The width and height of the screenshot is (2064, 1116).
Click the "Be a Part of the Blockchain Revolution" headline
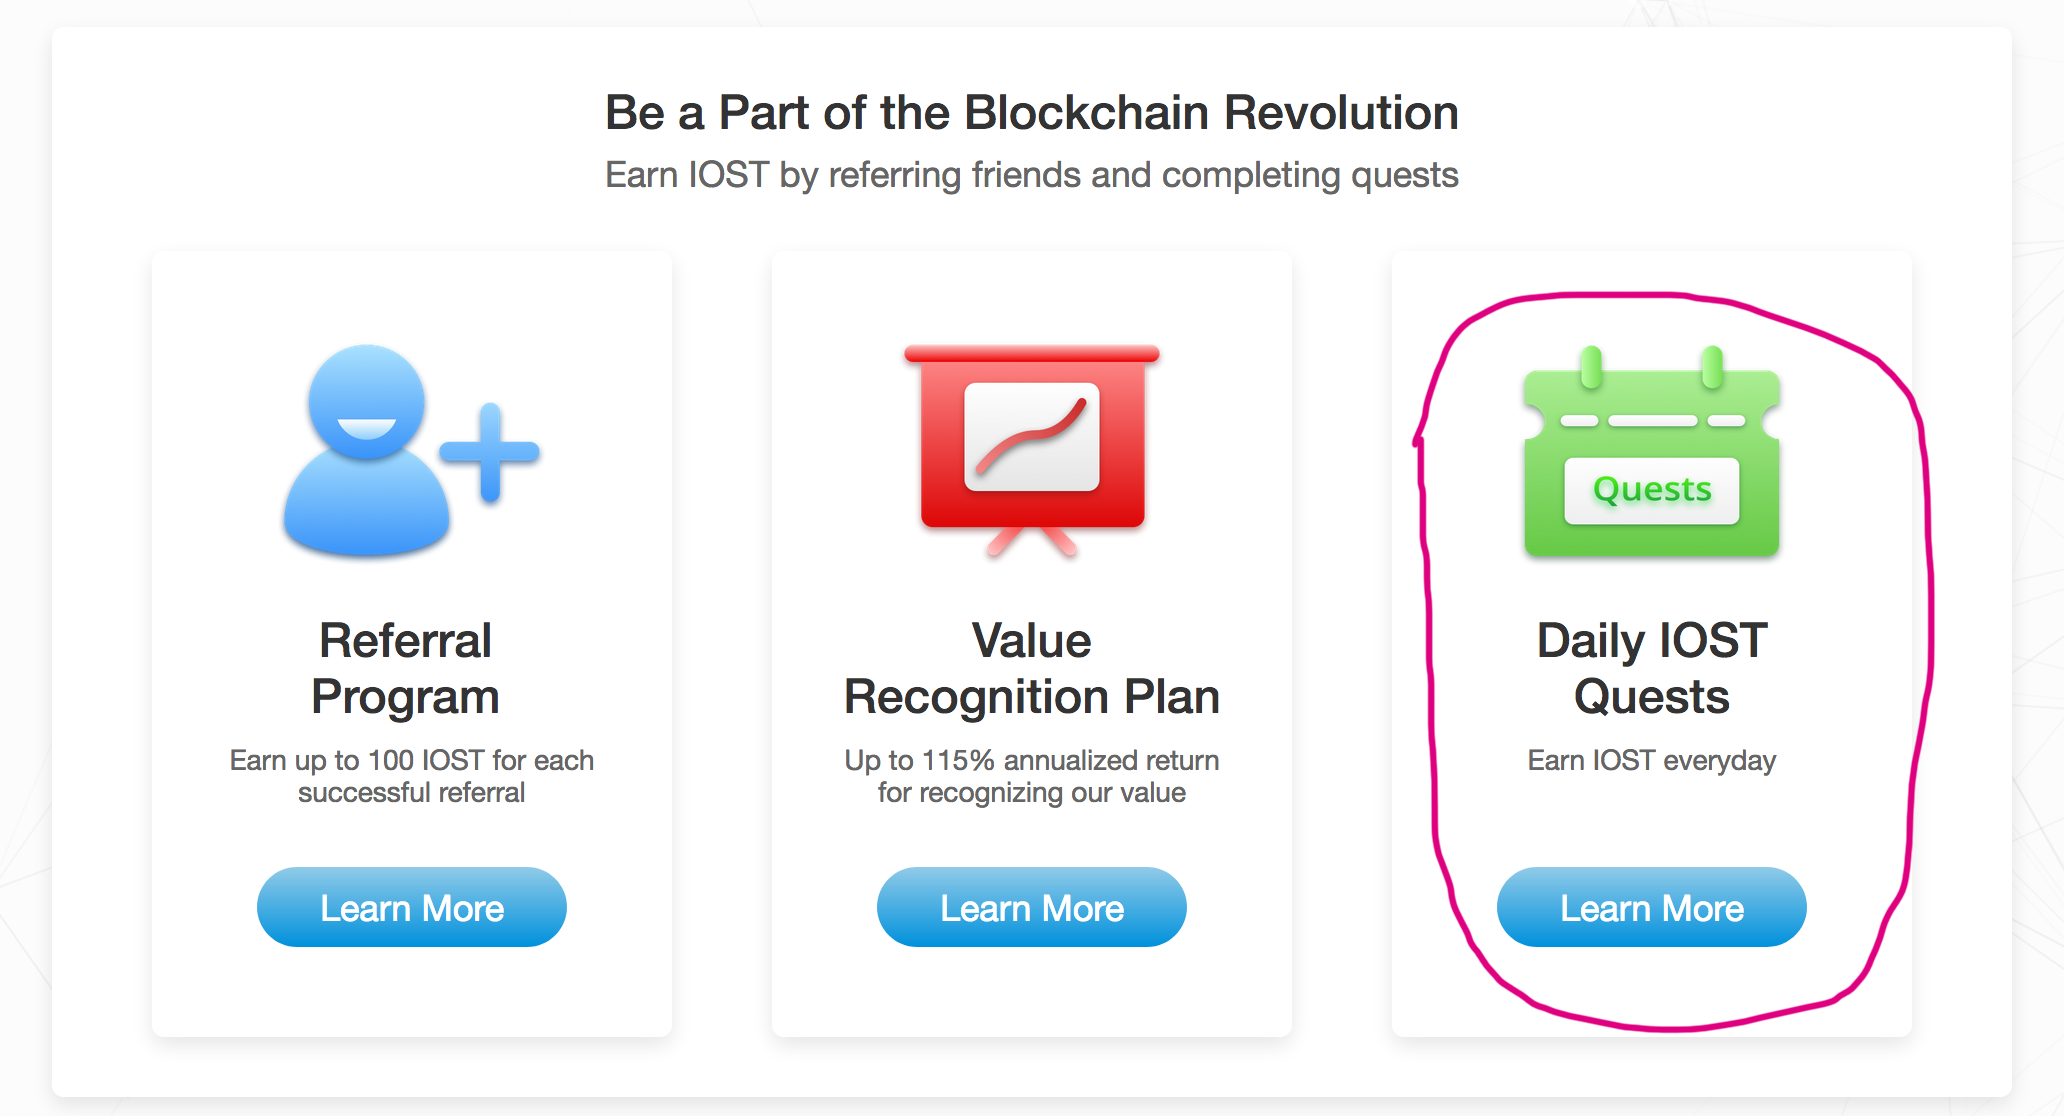[1032, 112]
